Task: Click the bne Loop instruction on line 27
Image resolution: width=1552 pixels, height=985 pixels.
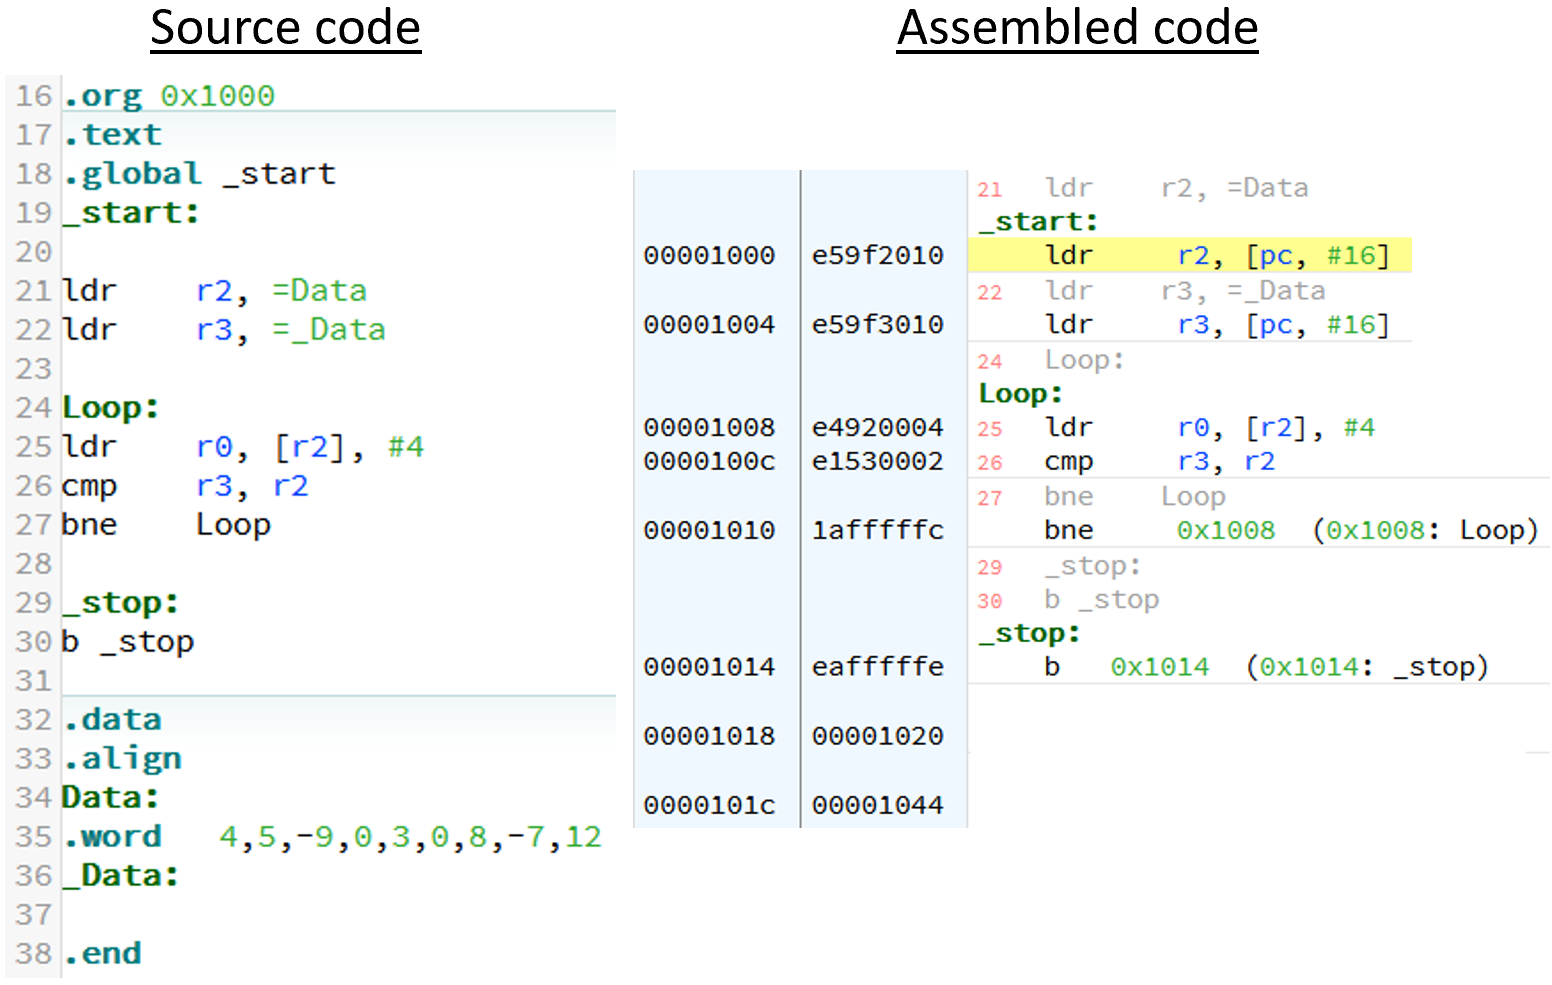Action: pyautogui.click(x=165, y=524)
